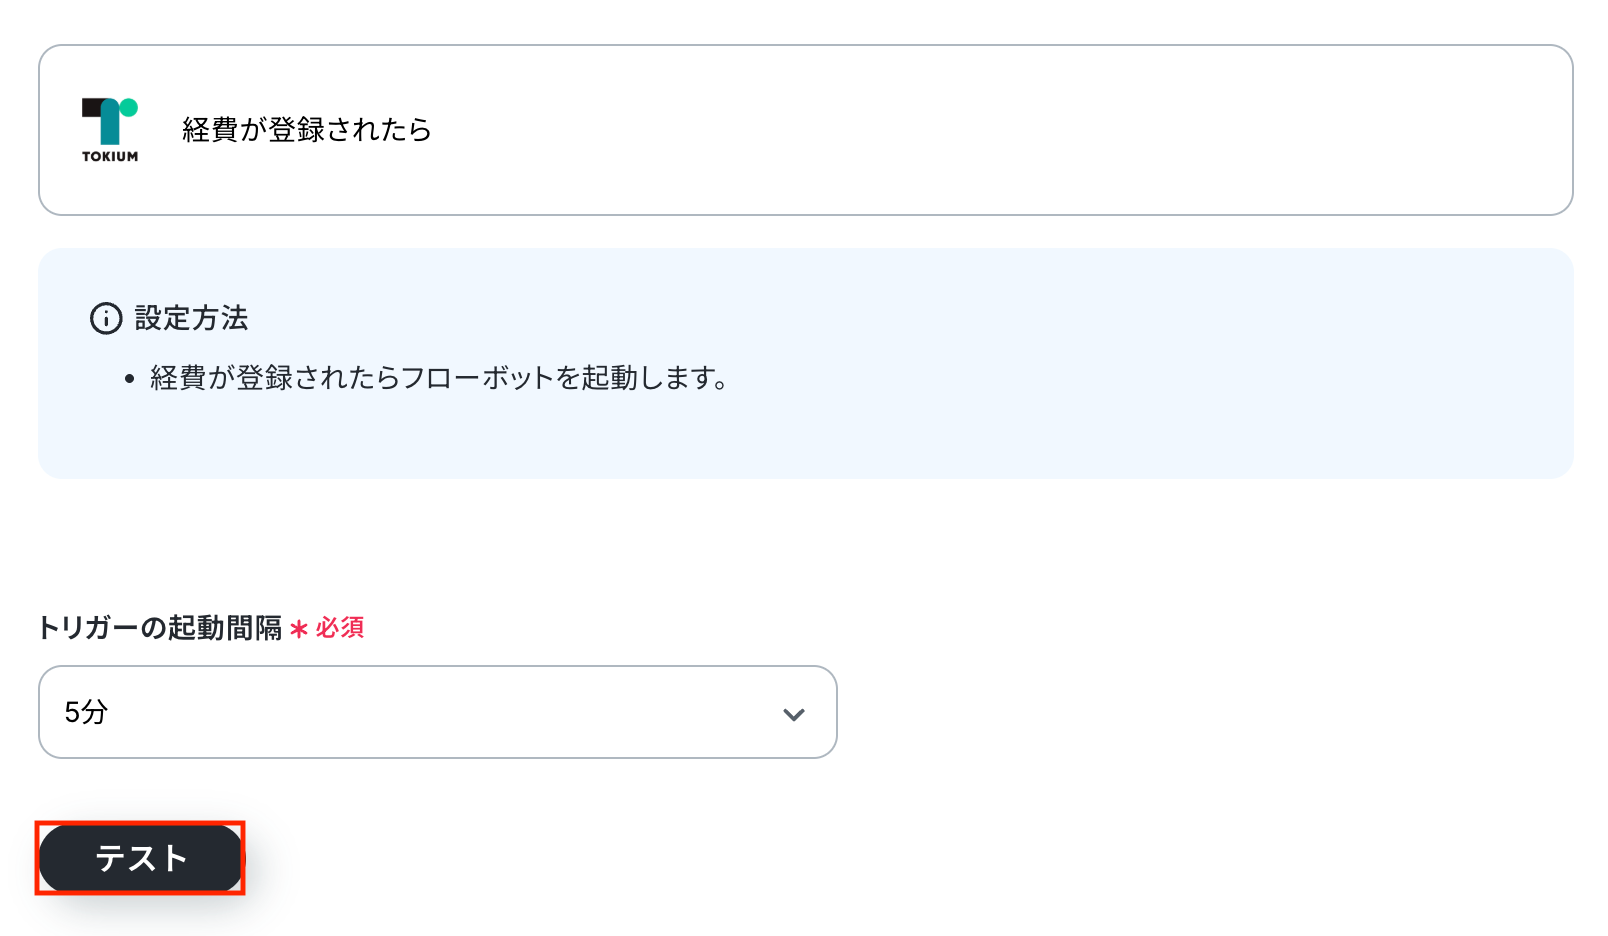
Task: Click the chevron arrow in the interval dropdown
Action: click(x=794, y=714)
